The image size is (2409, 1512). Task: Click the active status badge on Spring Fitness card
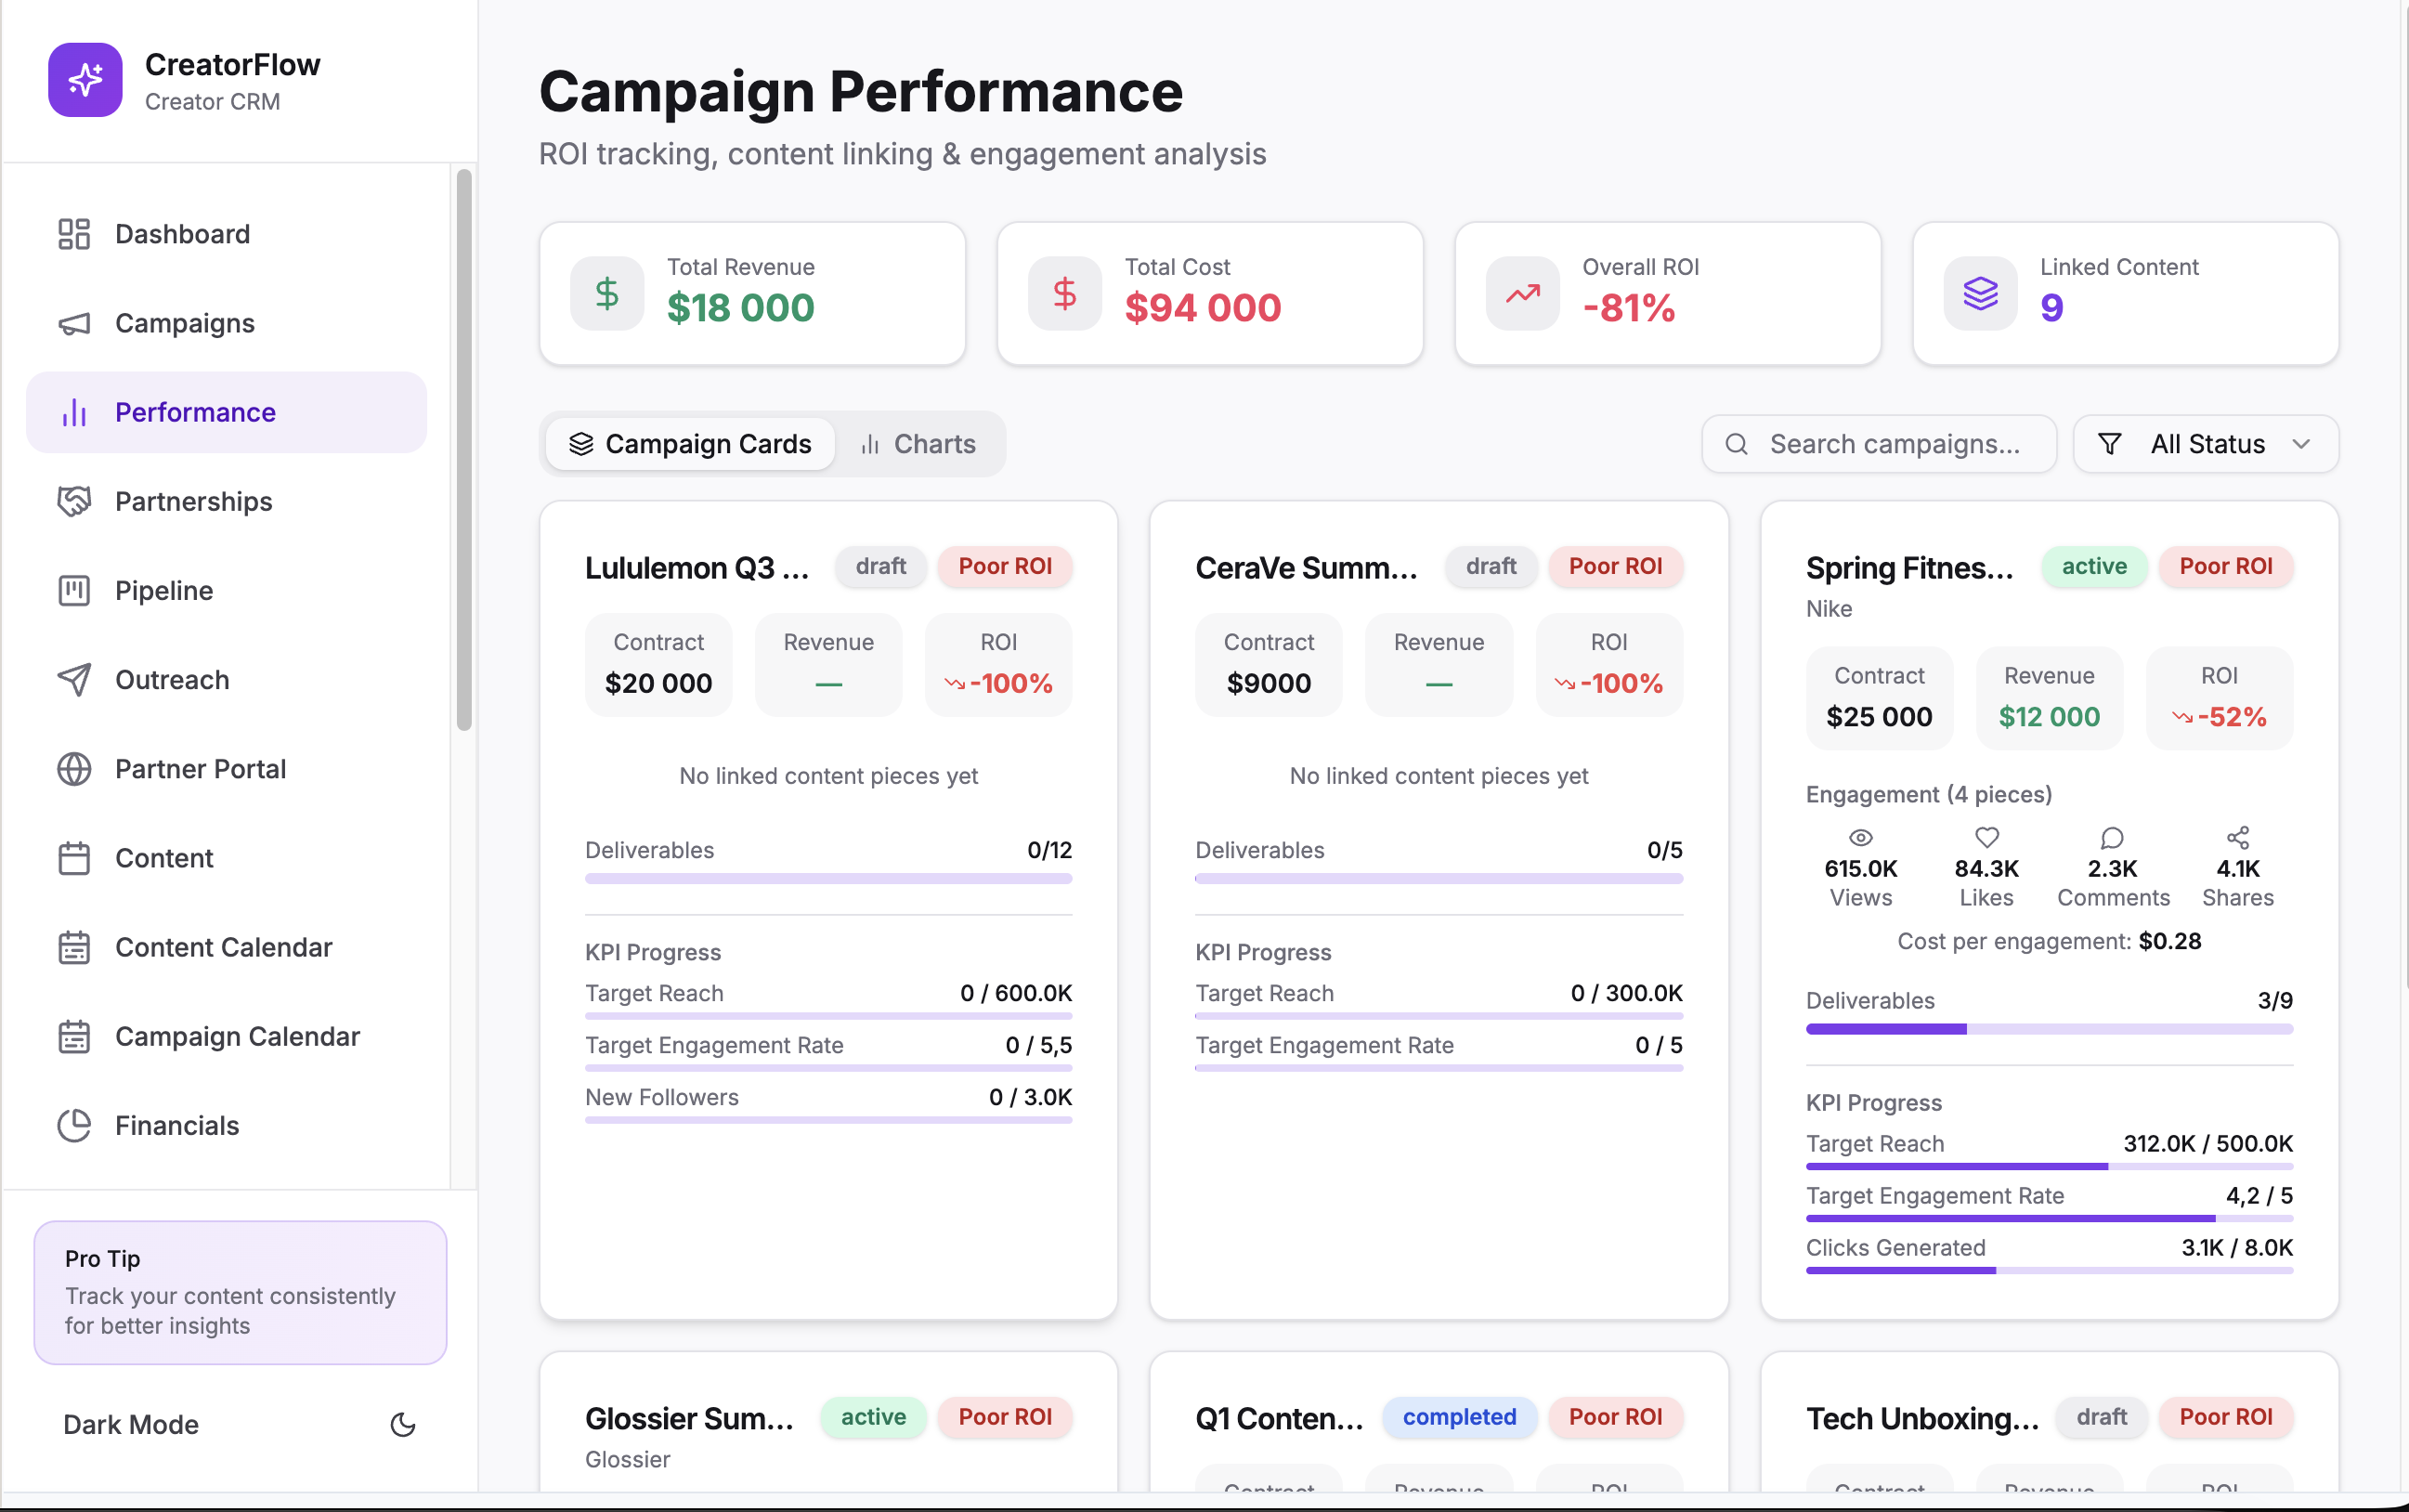coord(2094,566)
